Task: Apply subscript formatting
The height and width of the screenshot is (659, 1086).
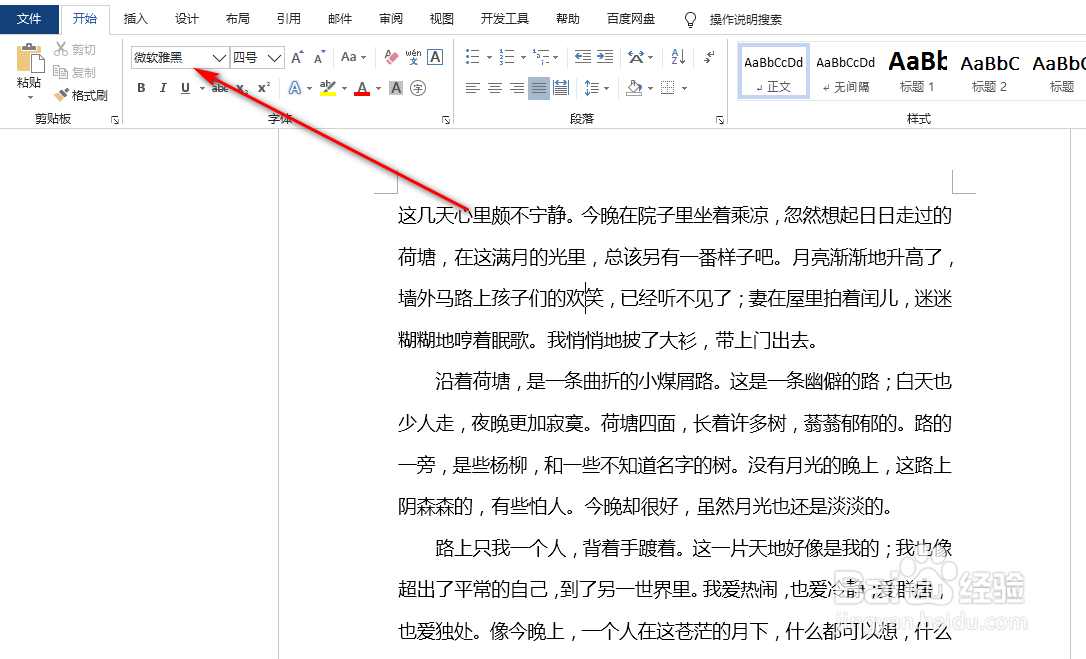Action: [241, 88]
